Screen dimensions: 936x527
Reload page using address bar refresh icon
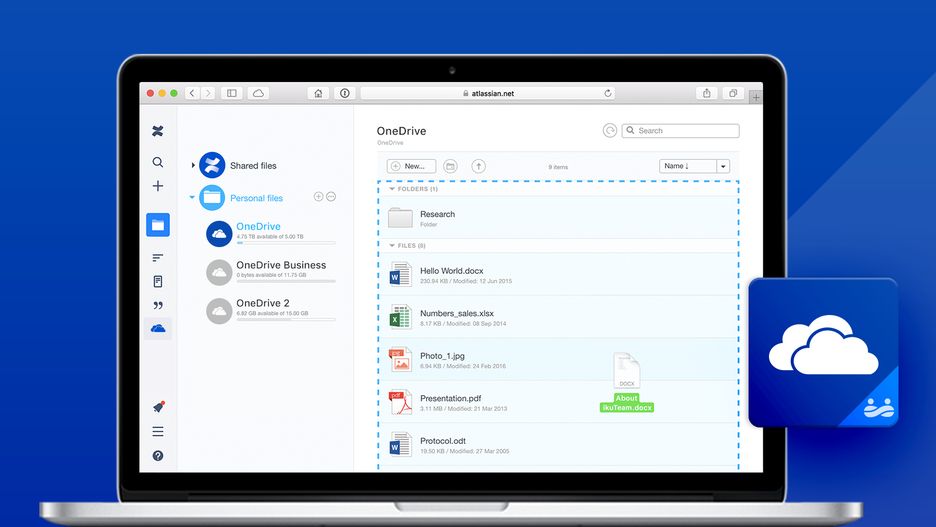pyautogui.click(x=608, y=93)
